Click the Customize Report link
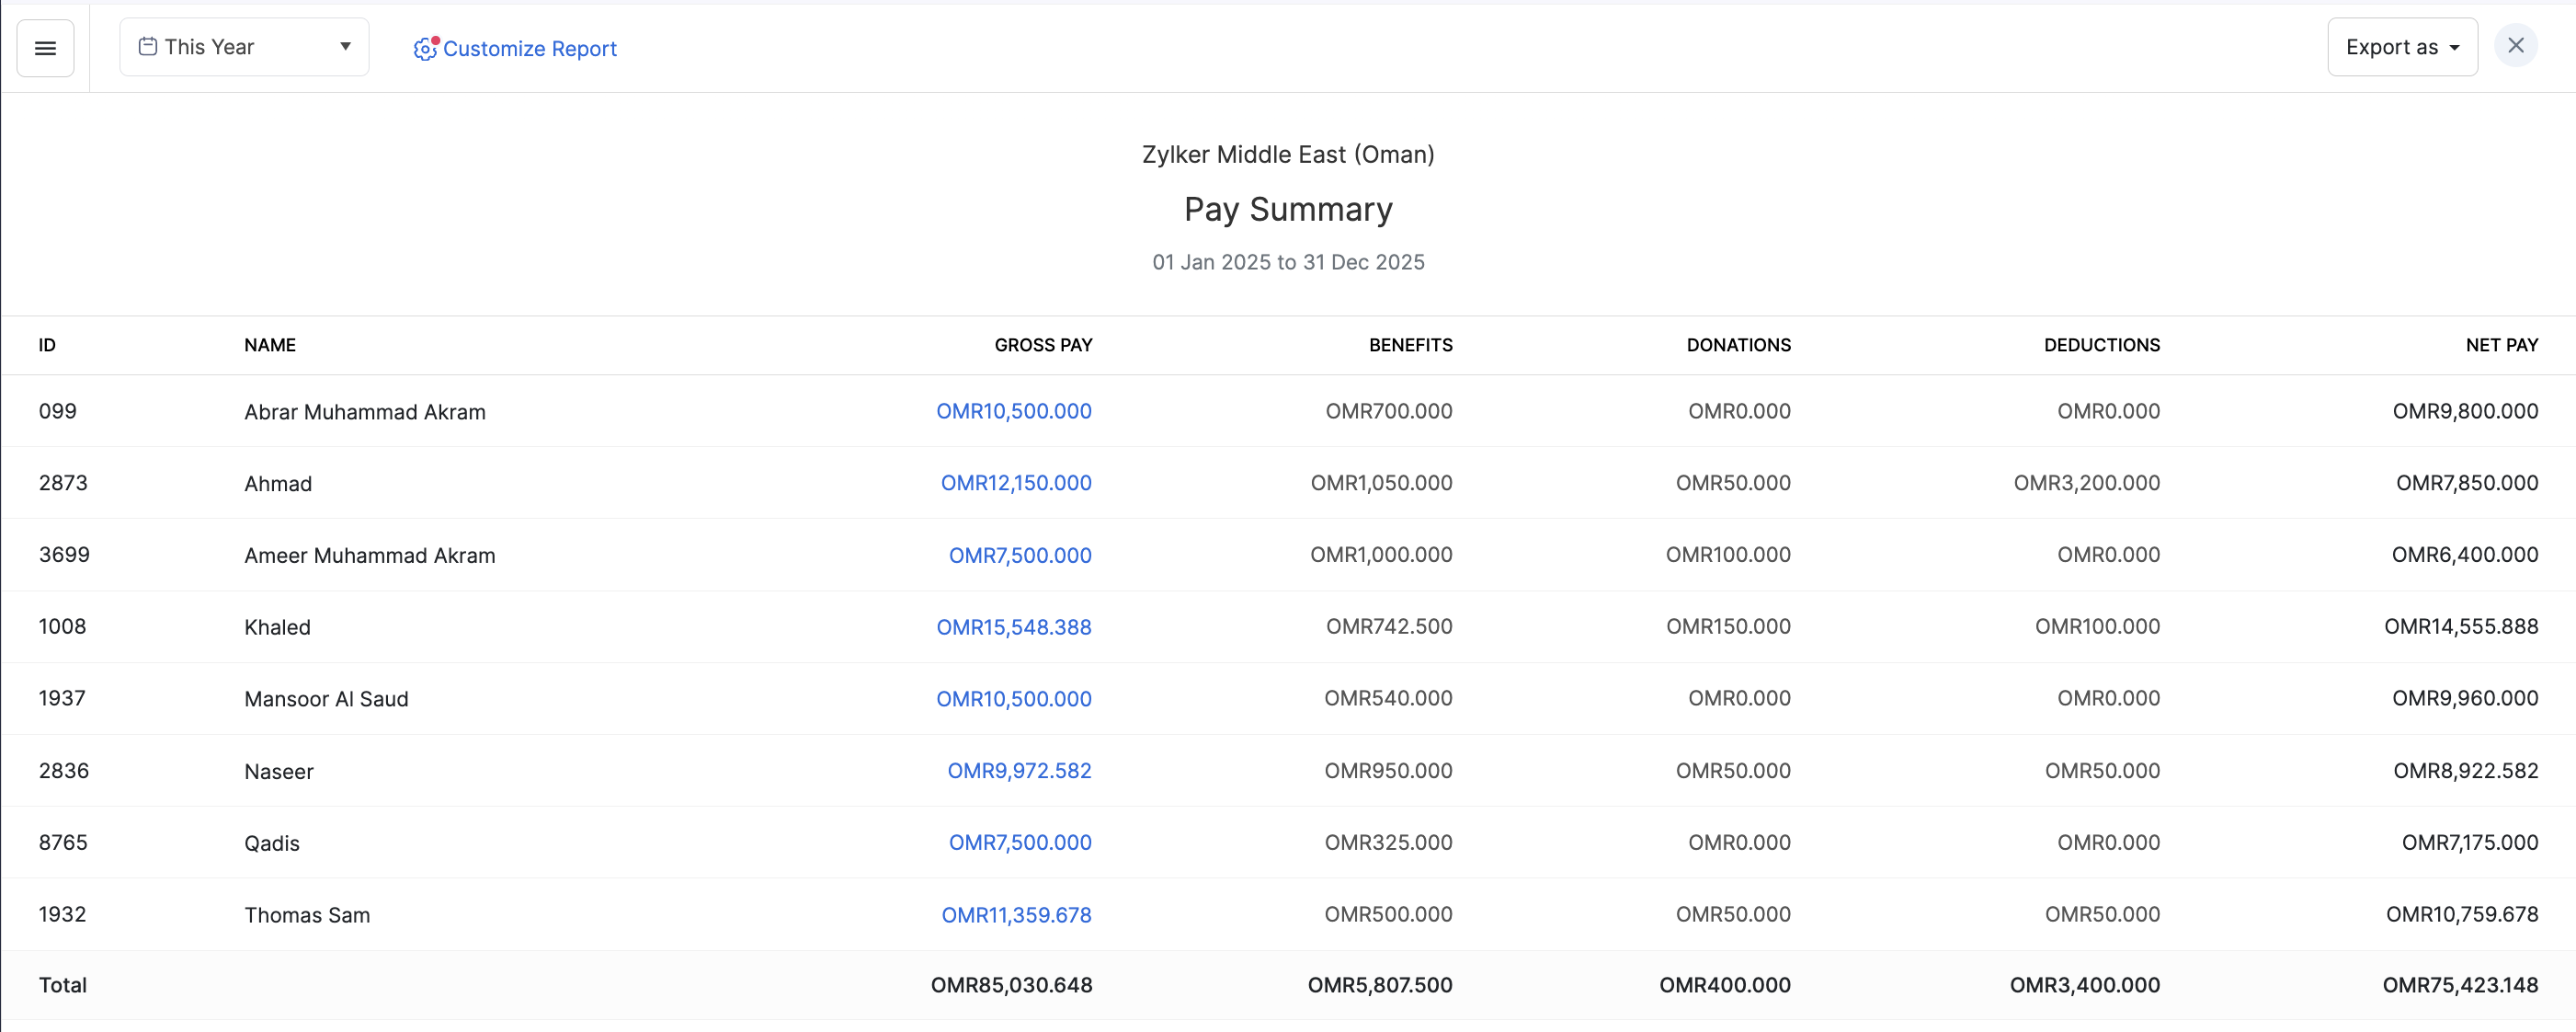 coord(529,48)
